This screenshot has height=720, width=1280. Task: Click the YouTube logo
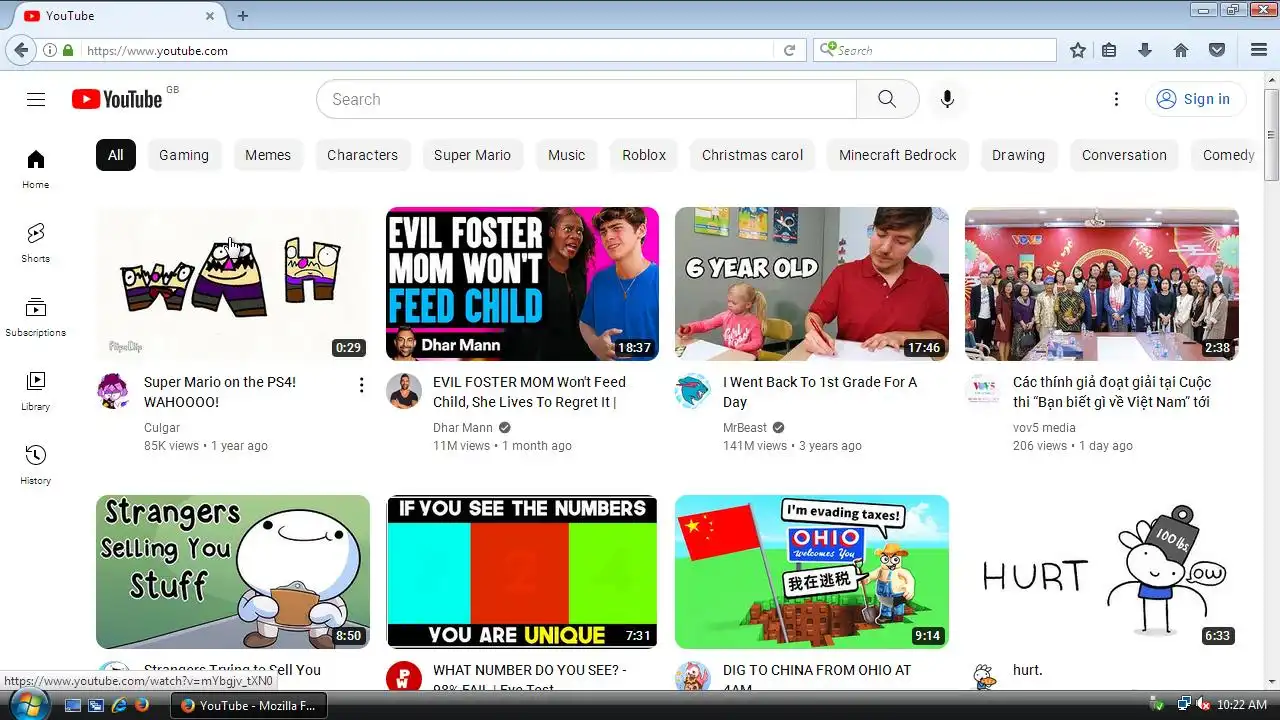point(117,99)
